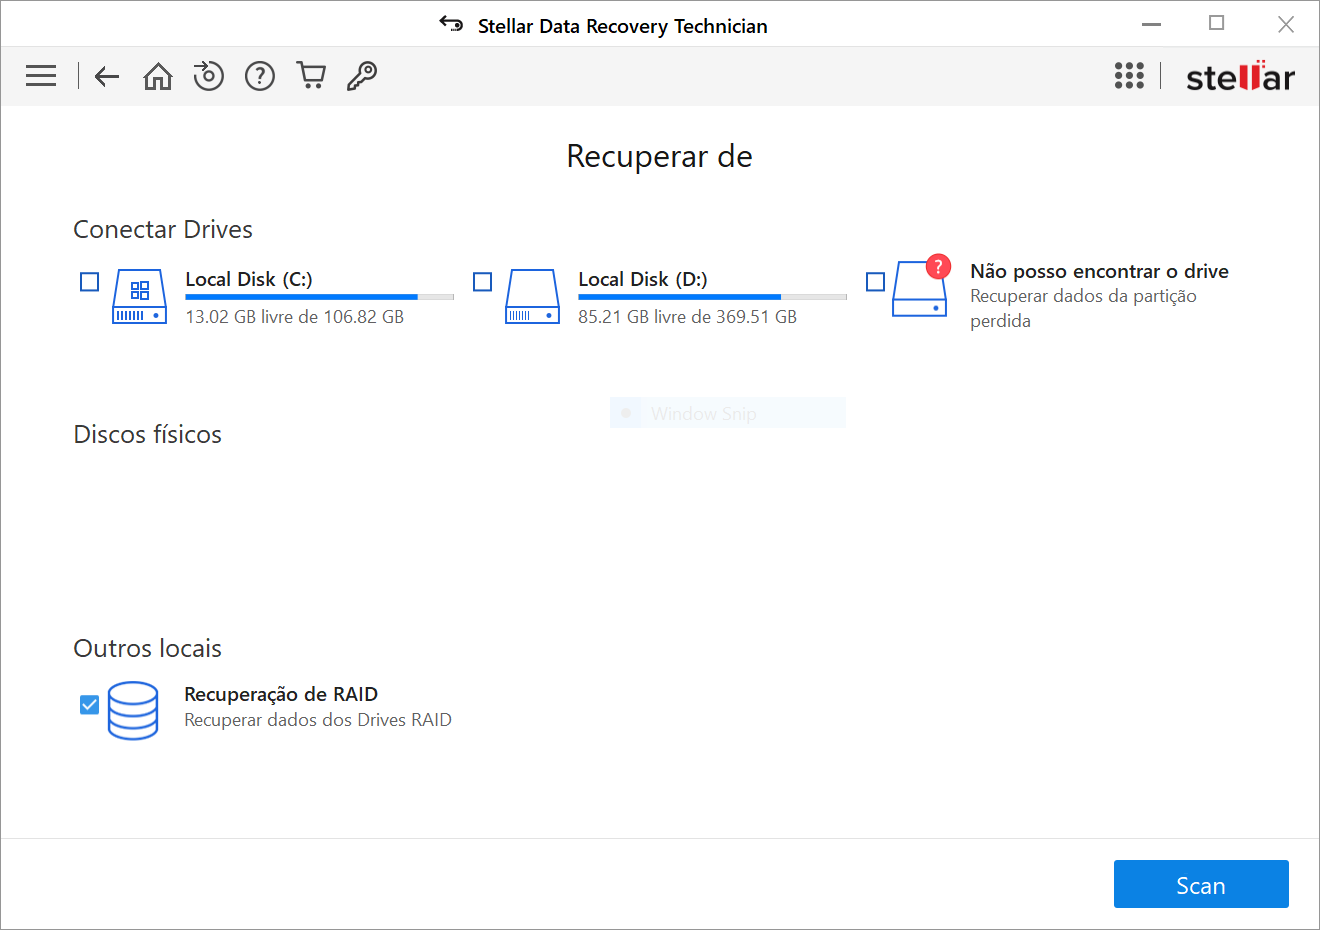Click the lost drive question icon

(x=921, y=286)
